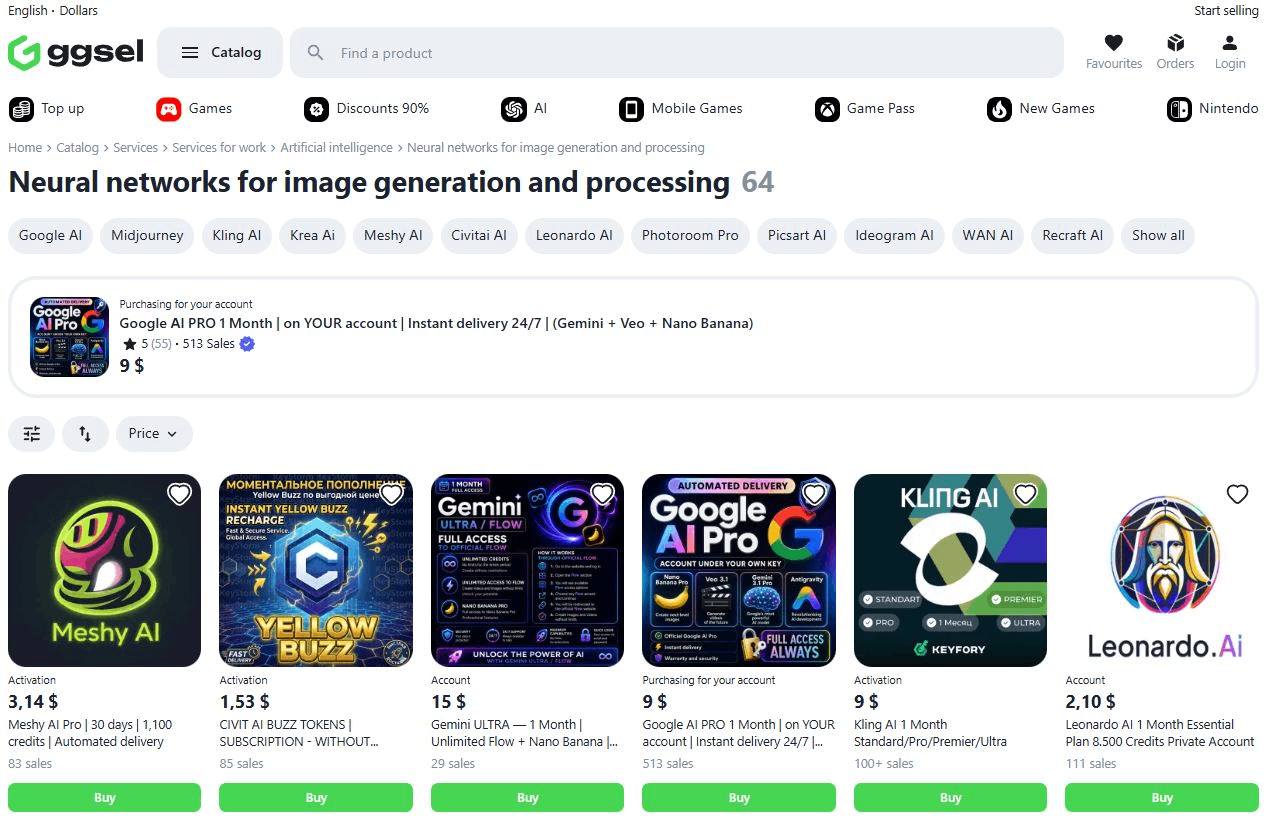This screenshot has width=1275, height=822.
Task: Open the Price dropdown filter
Action: pyautogui.click(x=154, y=434)
